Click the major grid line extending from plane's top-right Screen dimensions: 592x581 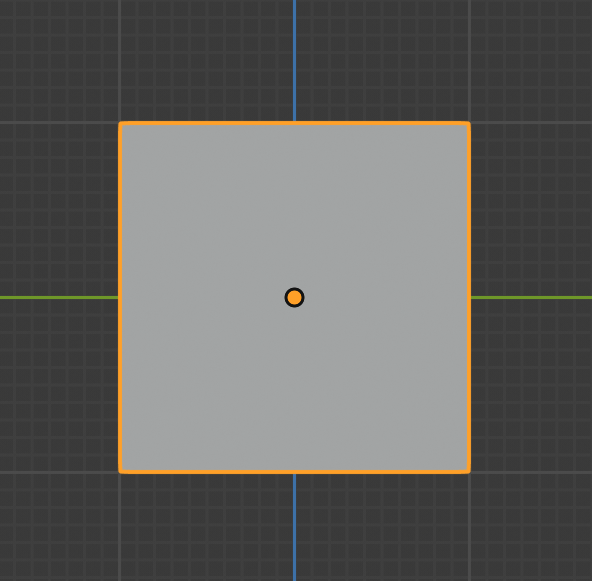[x=532, y=123]
